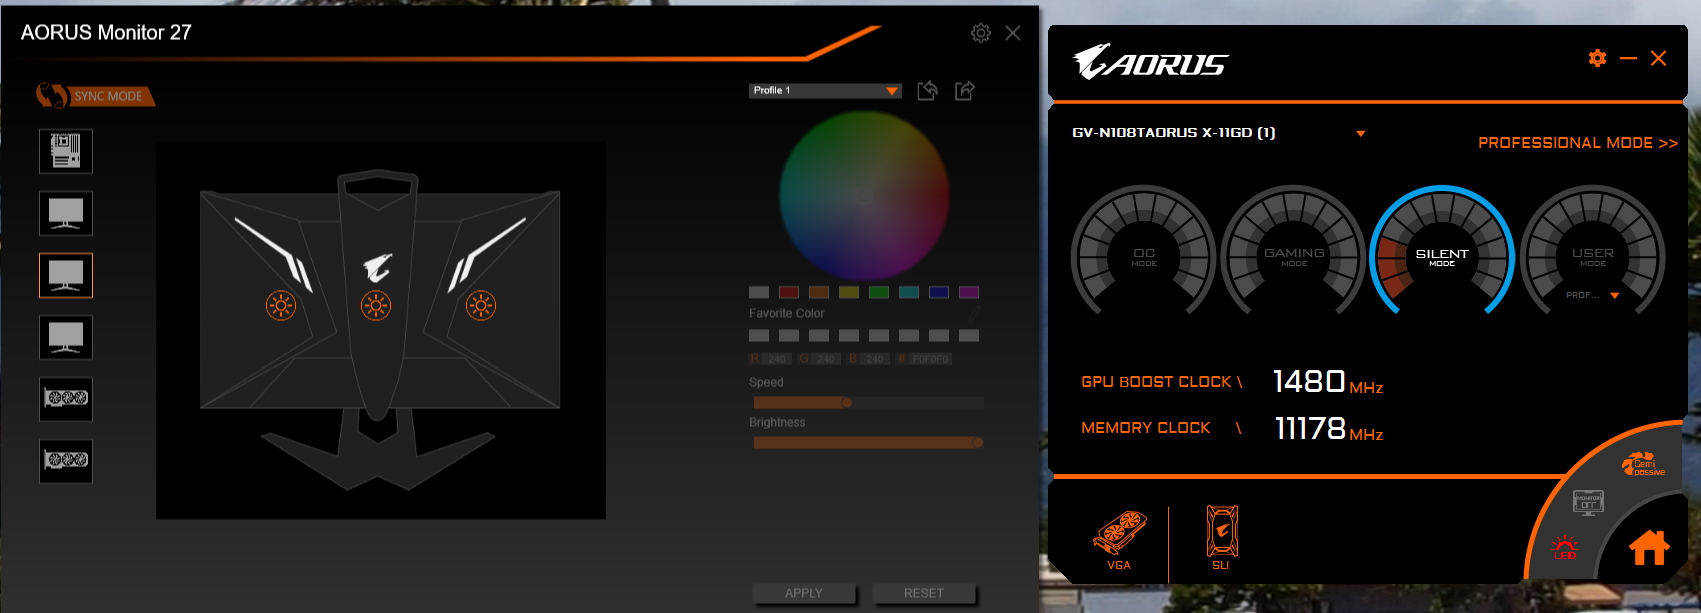Image resolution: width=1701 pixels, height=613 pixels.
Task: Click the Brightness slider handle
Action: click(x=977, y=442)
